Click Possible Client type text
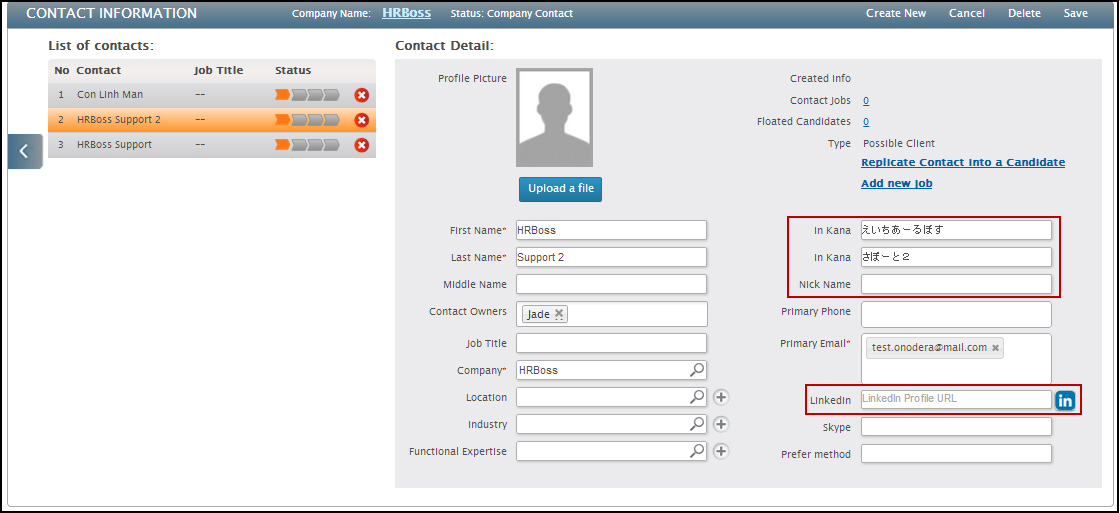Viewport: 1120px width, 513px height. pos(899,144)
